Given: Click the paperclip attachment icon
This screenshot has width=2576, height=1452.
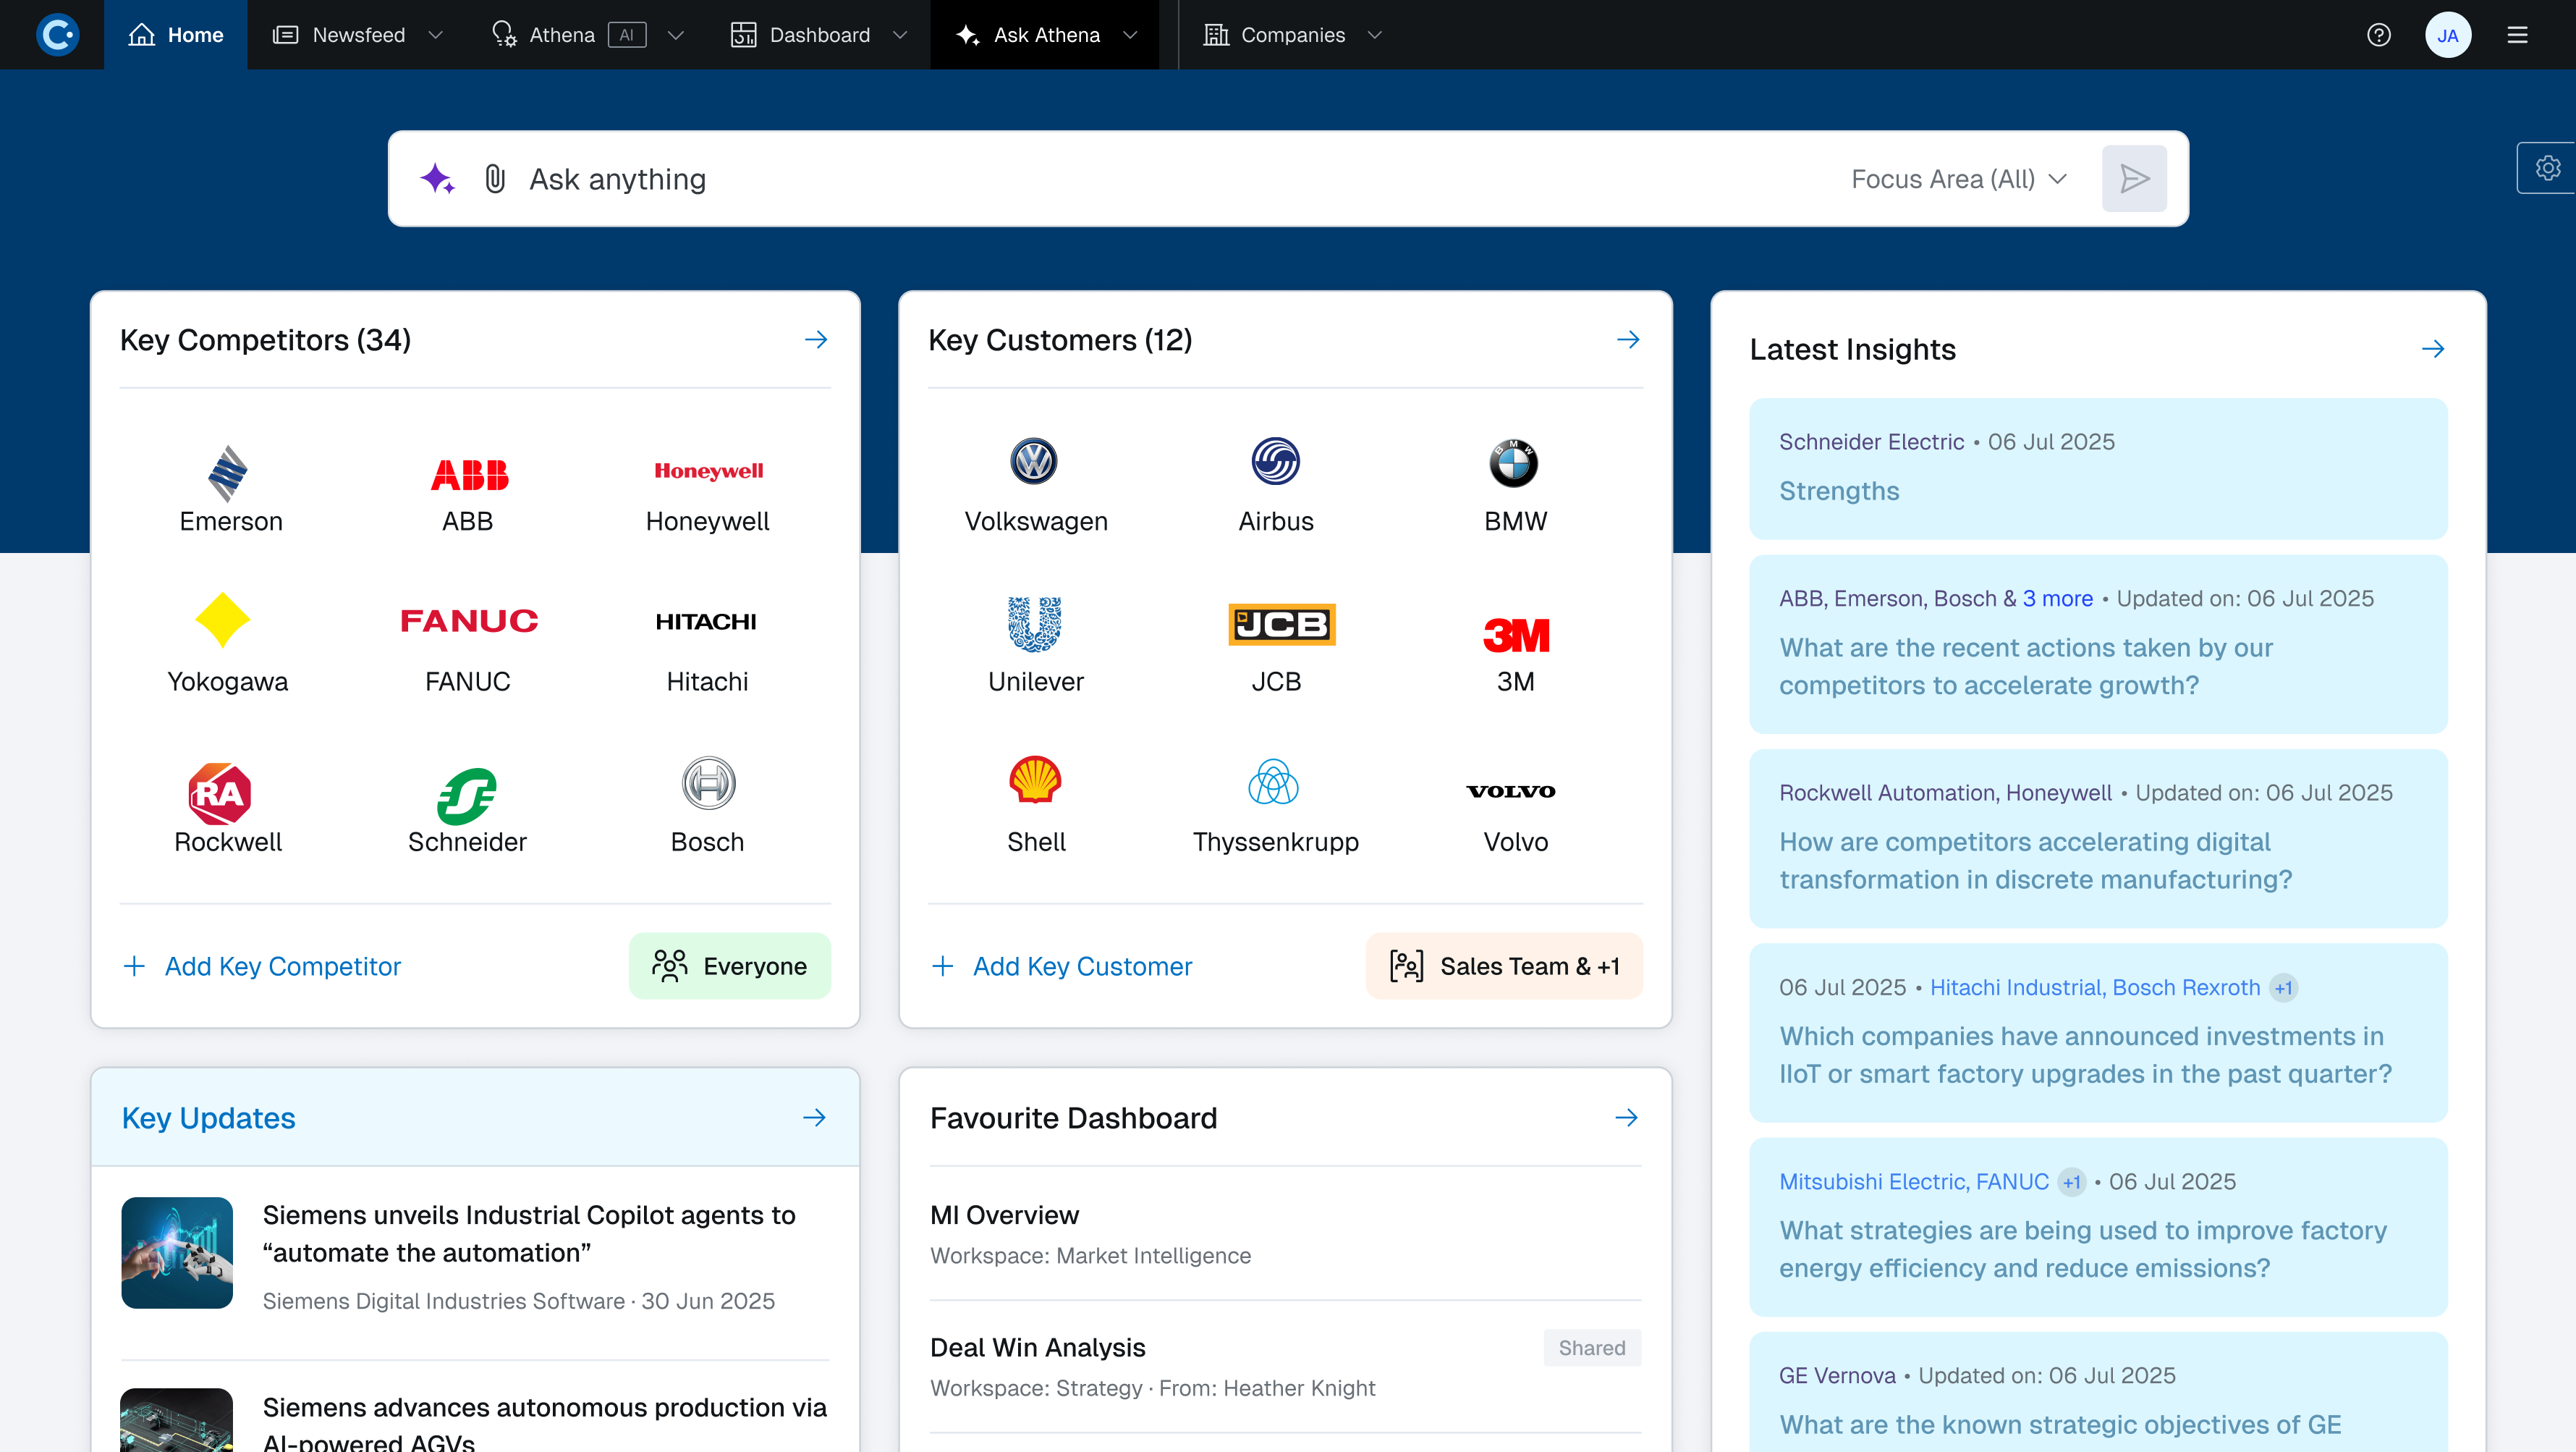Looking at the screenshot, I should tap(495, 179).
